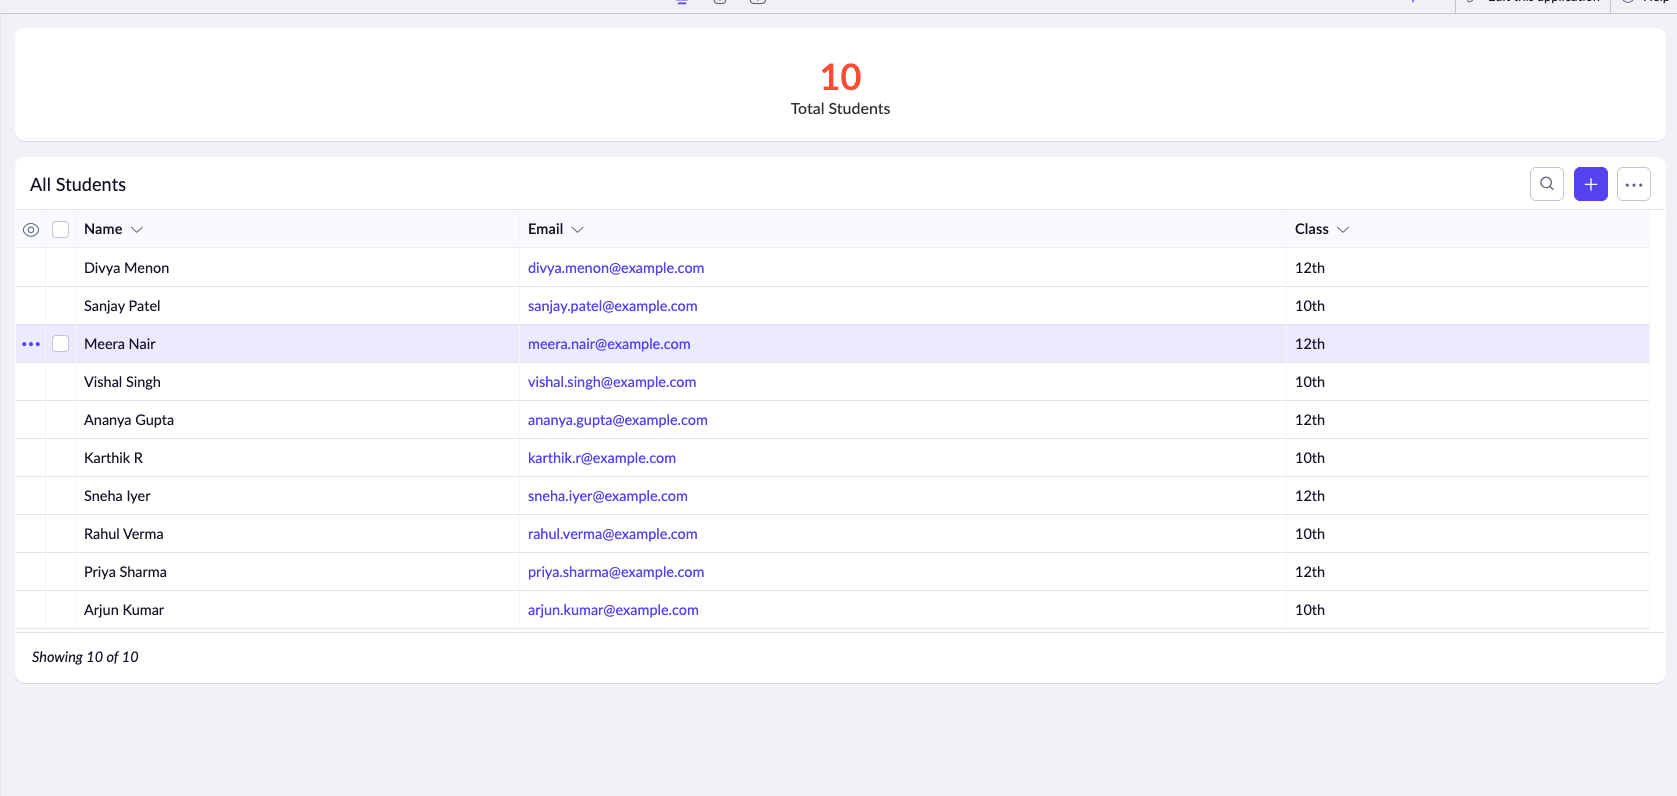
Task: Click the 12th class cell for Priya Sharma
Action: (x=1467, y=572)
